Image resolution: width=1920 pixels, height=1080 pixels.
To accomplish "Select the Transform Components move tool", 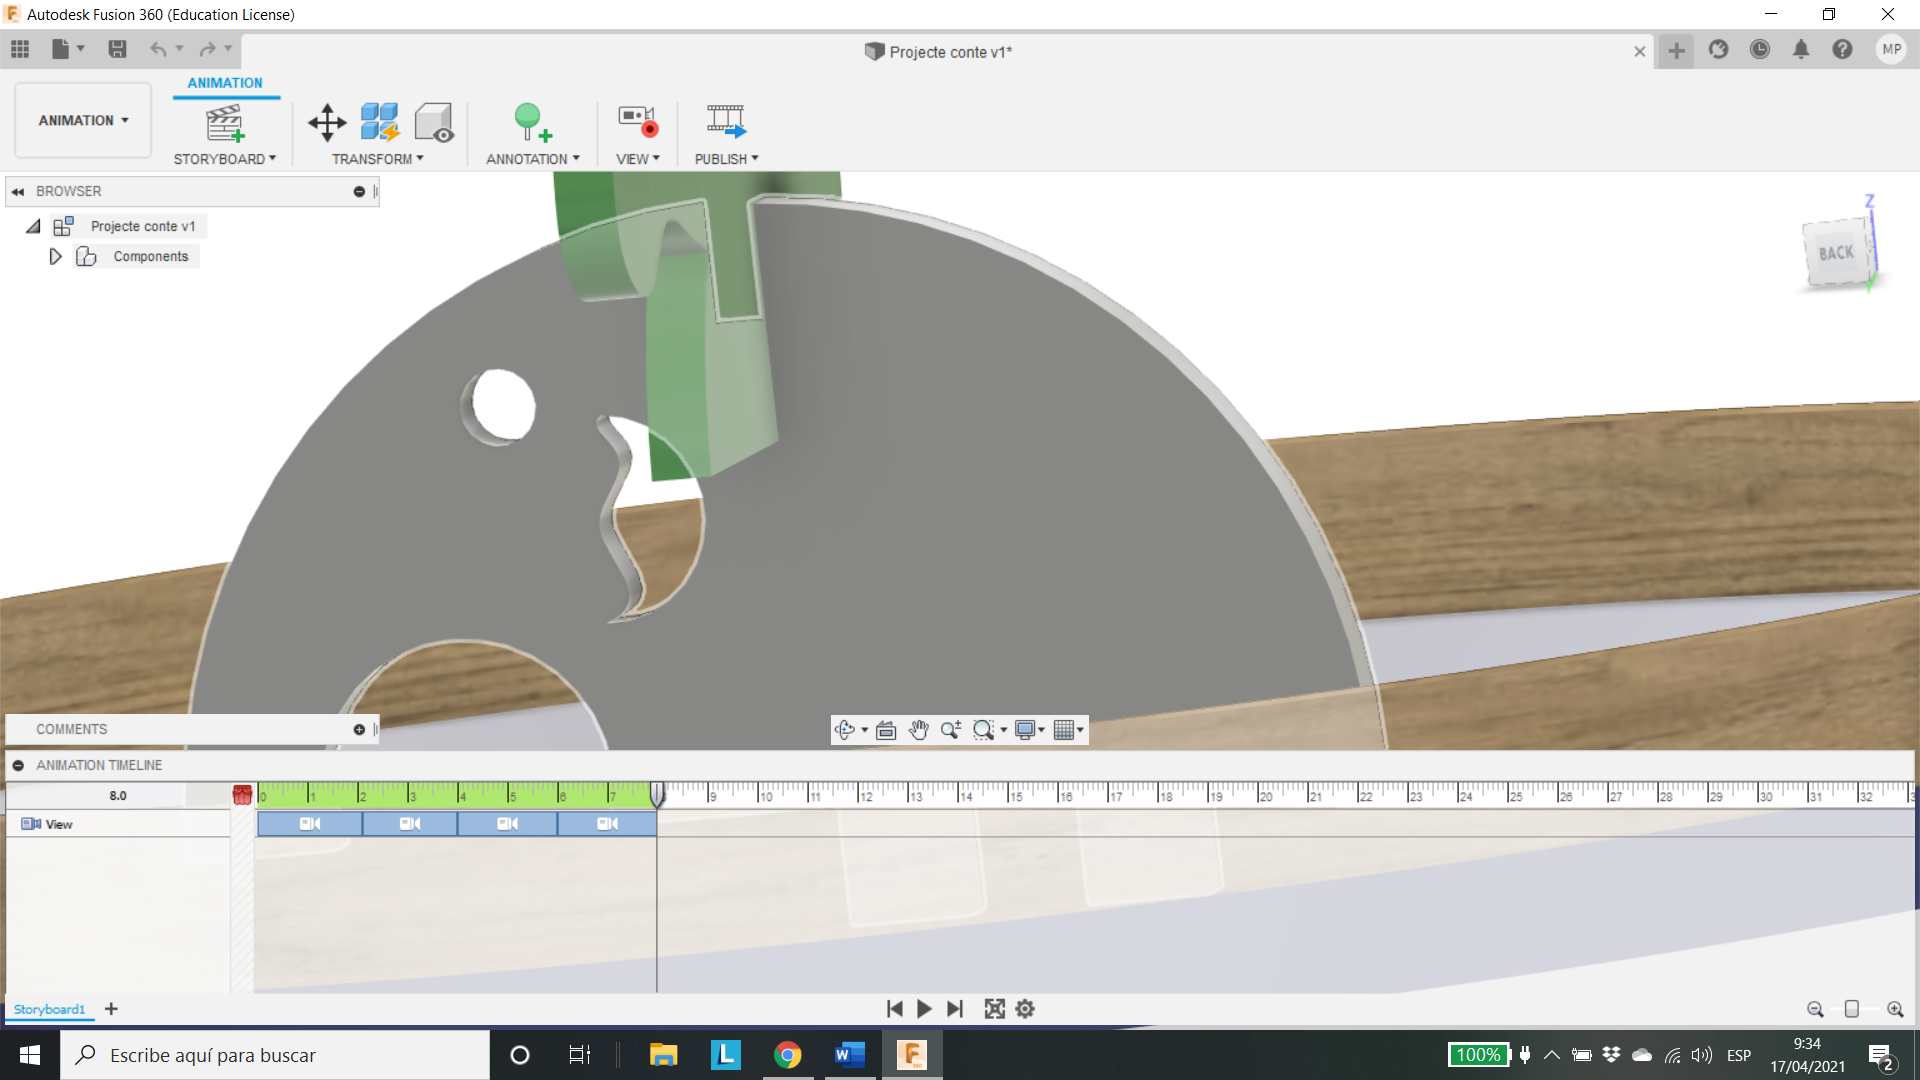I will click(327, 123).
